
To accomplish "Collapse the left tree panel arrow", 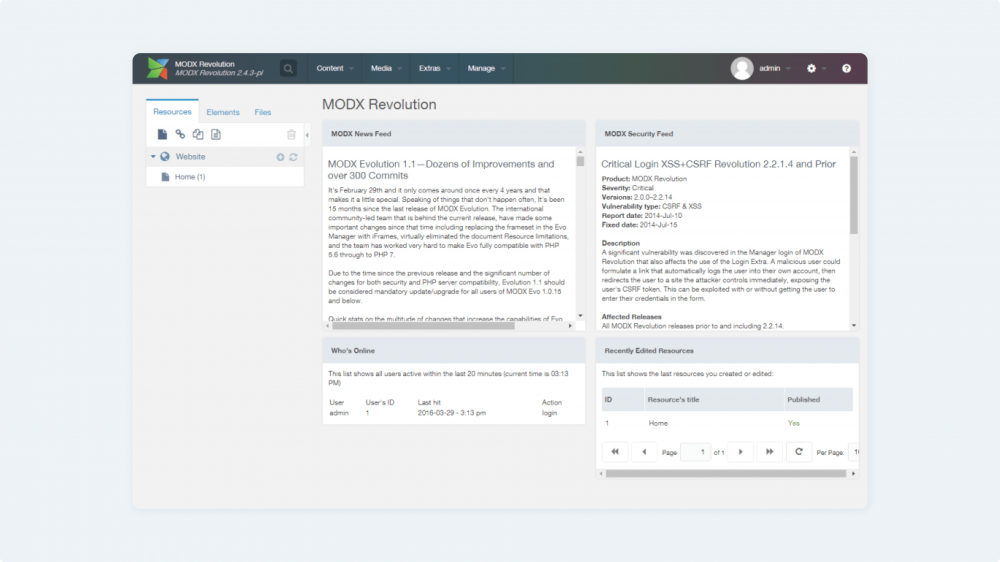I will pos(307,135).
